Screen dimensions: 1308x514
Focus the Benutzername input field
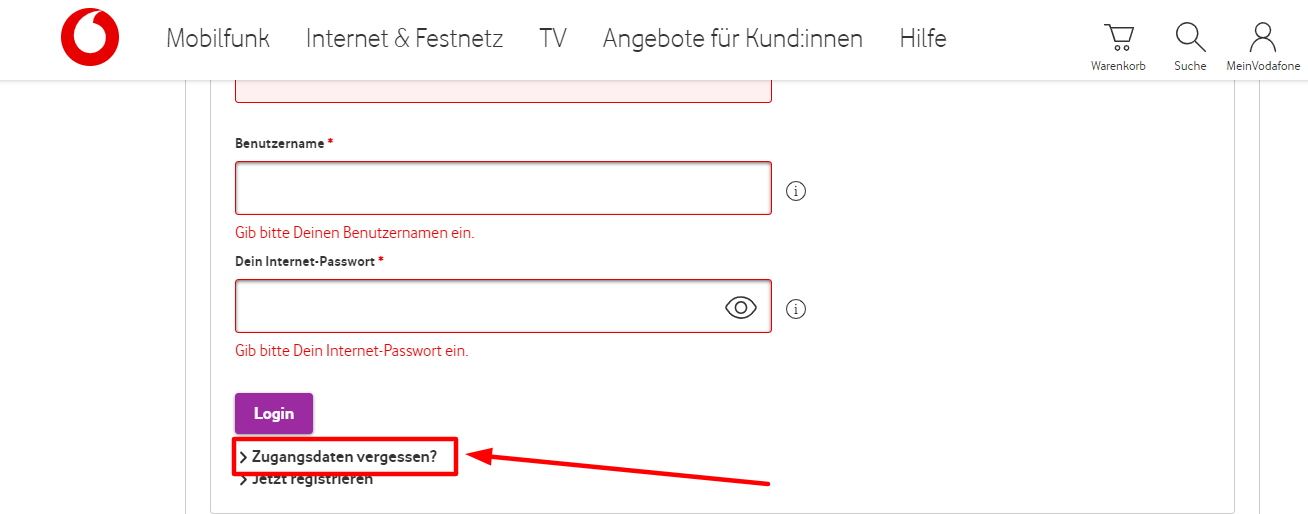pos(502,188)
